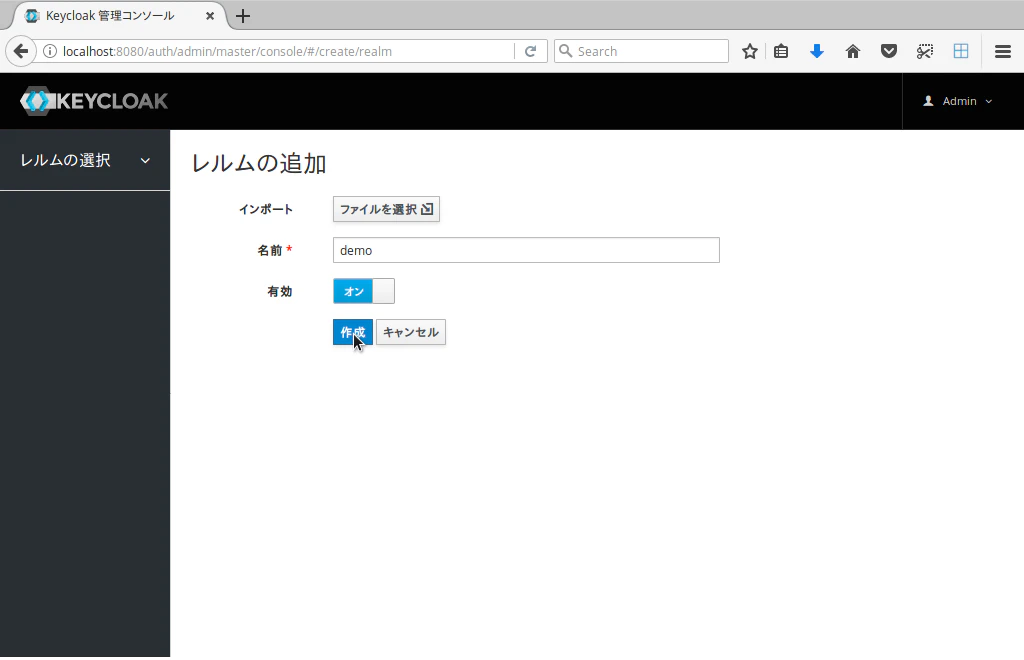Show bookmarks list icon in toolbar

(781, 51)
